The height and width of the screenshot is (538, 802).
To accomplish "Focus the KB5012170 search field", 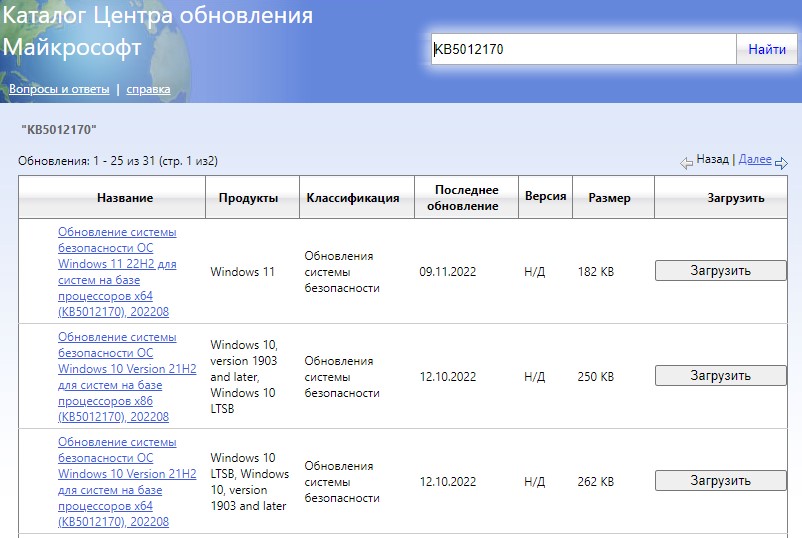I will 584,49.
